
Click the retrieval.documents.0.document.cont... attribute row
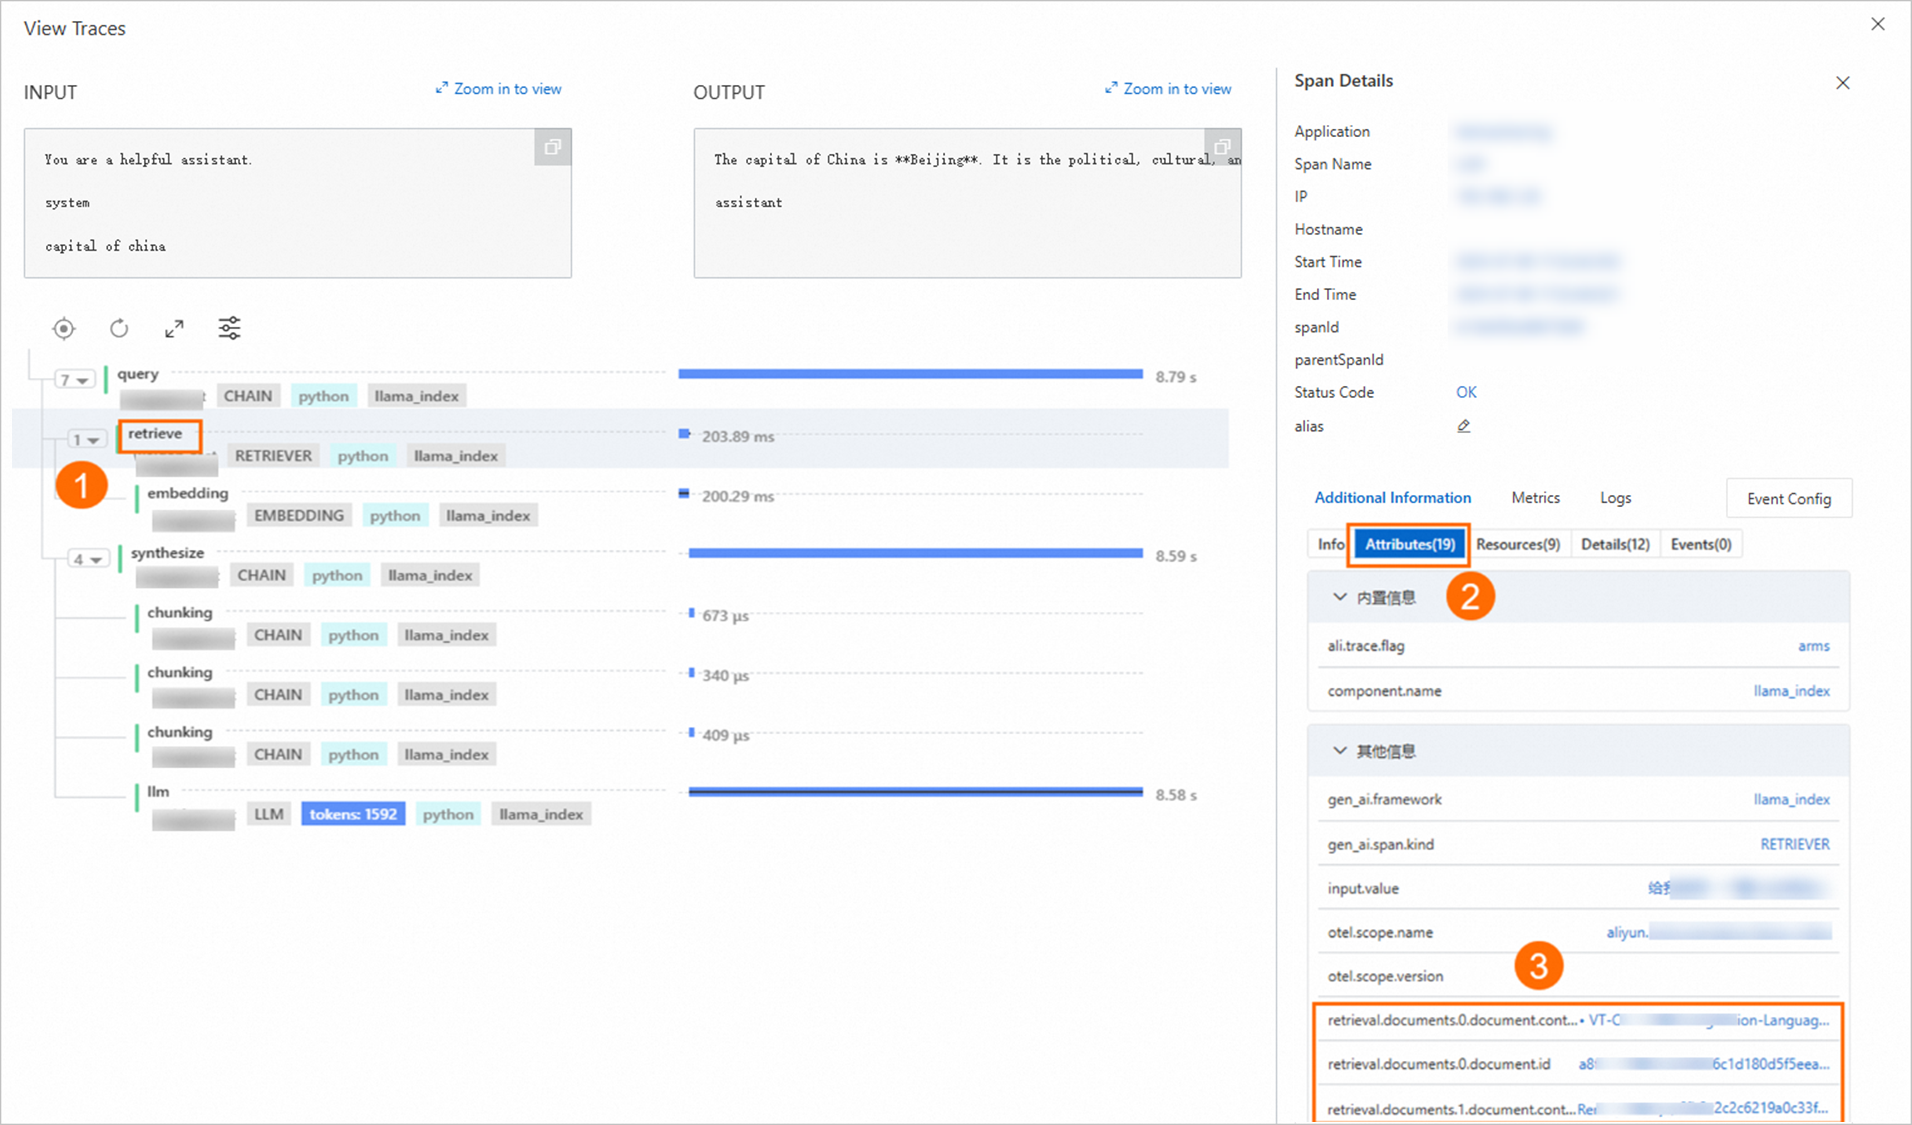(x=1578, y=1020)
